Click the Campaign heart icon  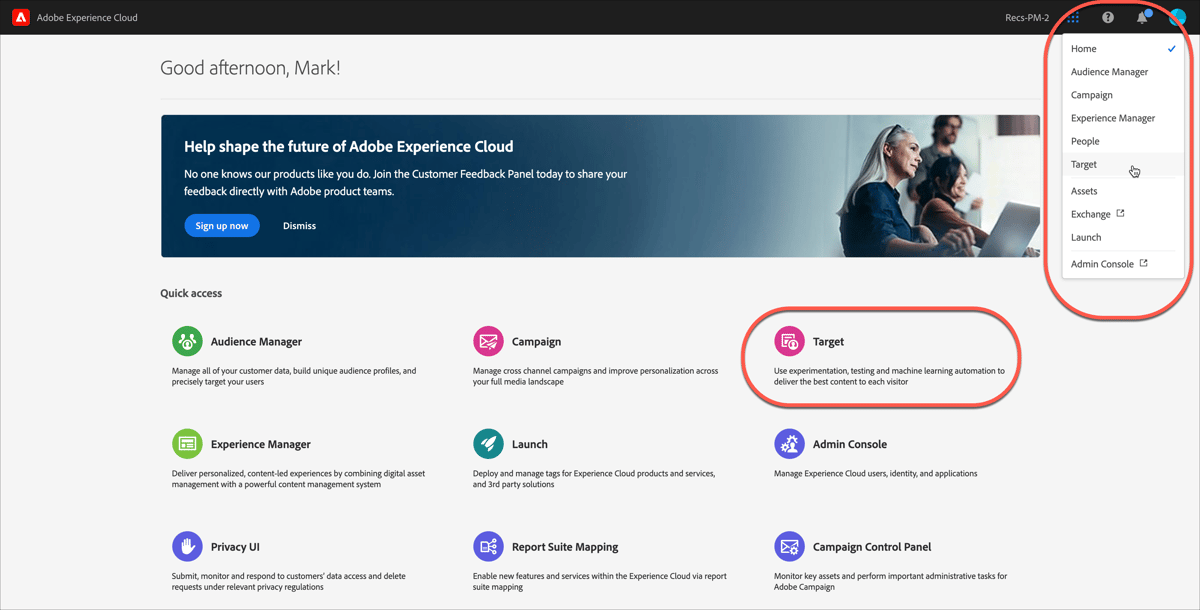click(x=488, y=341)
